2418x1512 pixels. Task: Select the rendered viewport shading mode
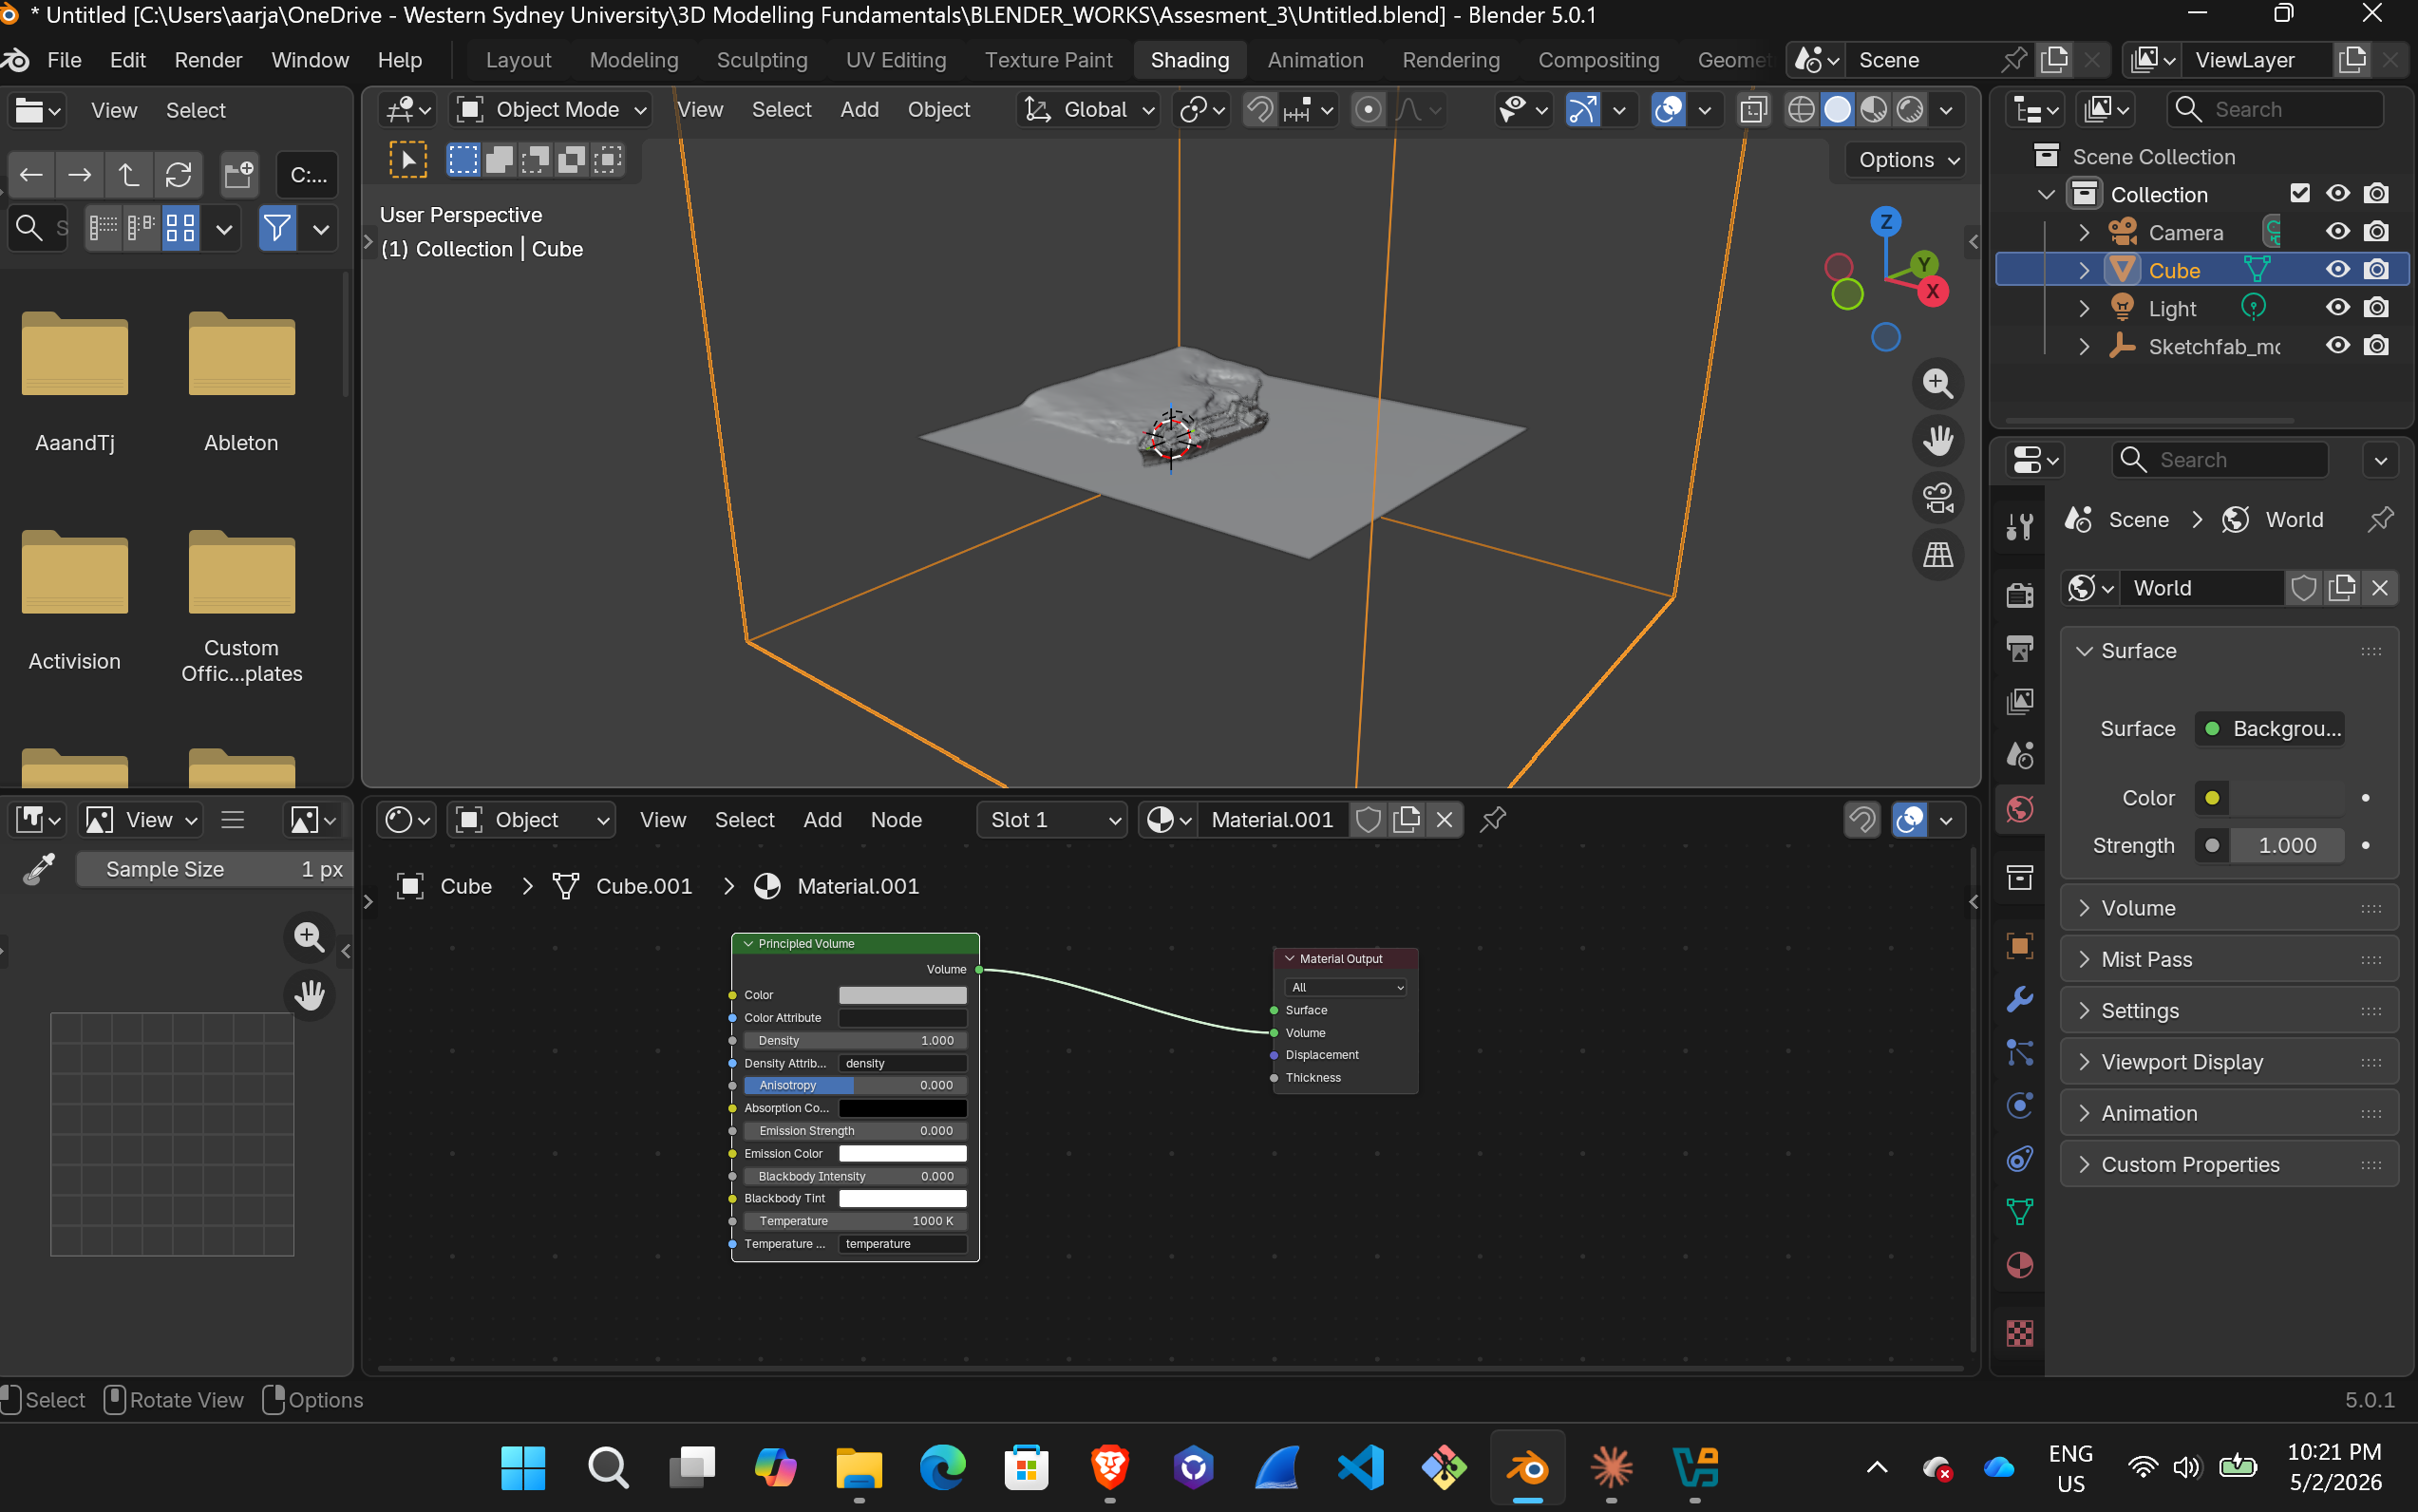click(1910, 109)
